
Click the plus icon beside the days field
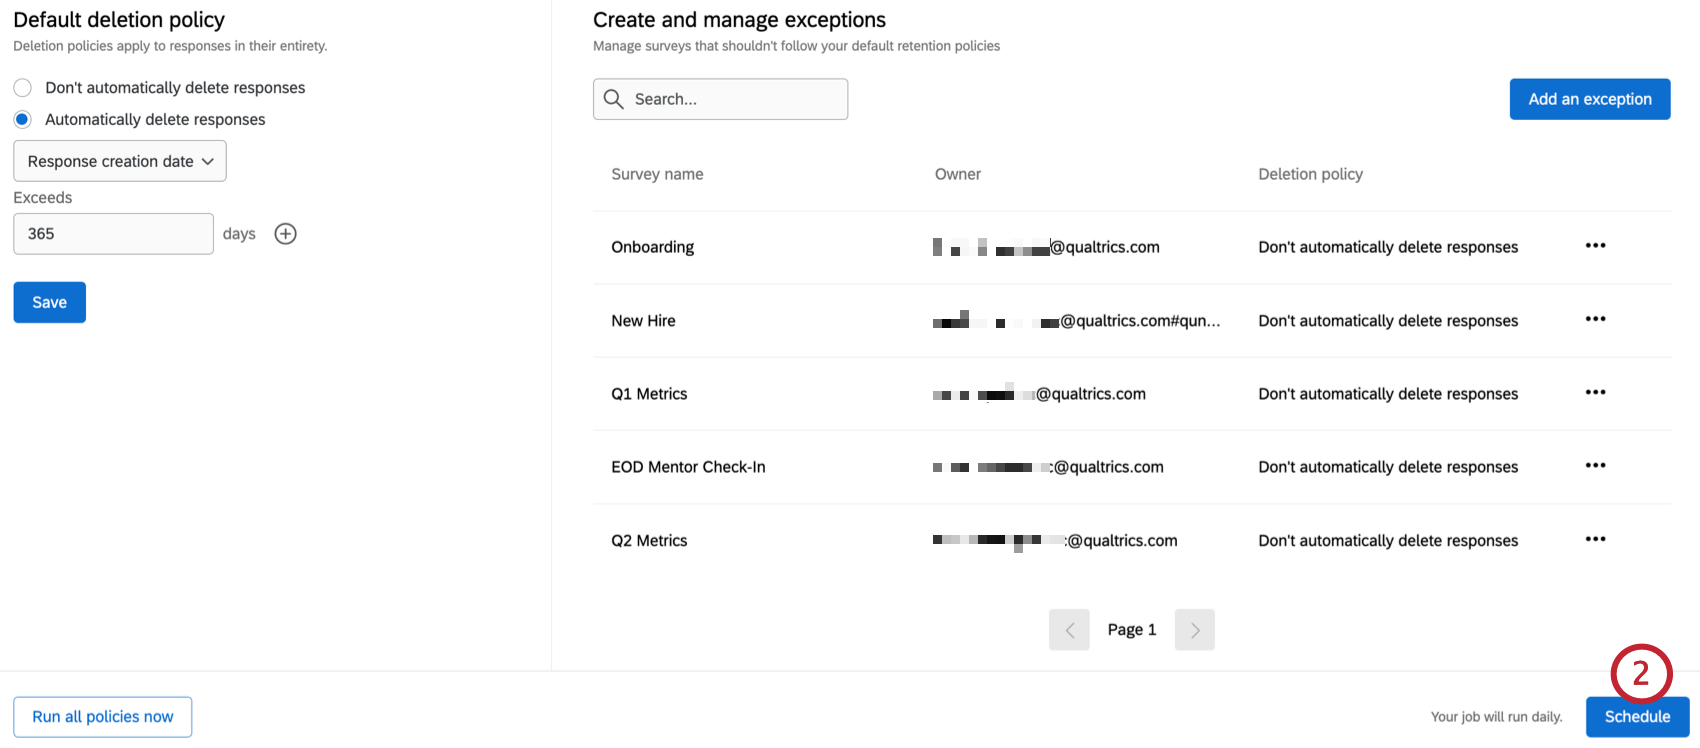coord(285,233)
